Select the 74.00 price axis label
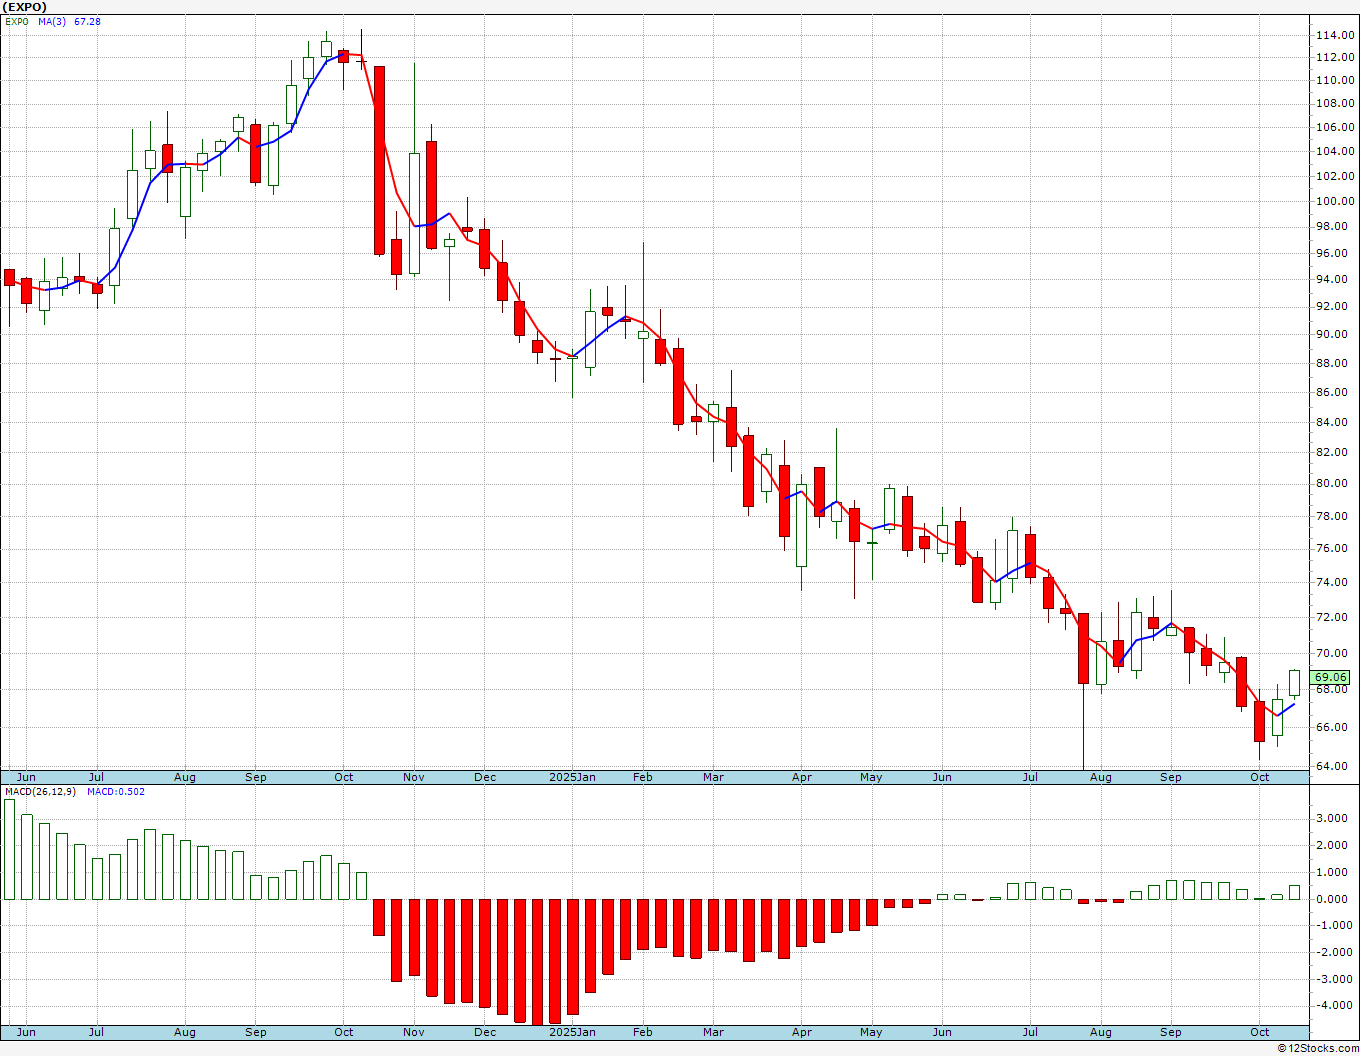 pos(1335,582)
